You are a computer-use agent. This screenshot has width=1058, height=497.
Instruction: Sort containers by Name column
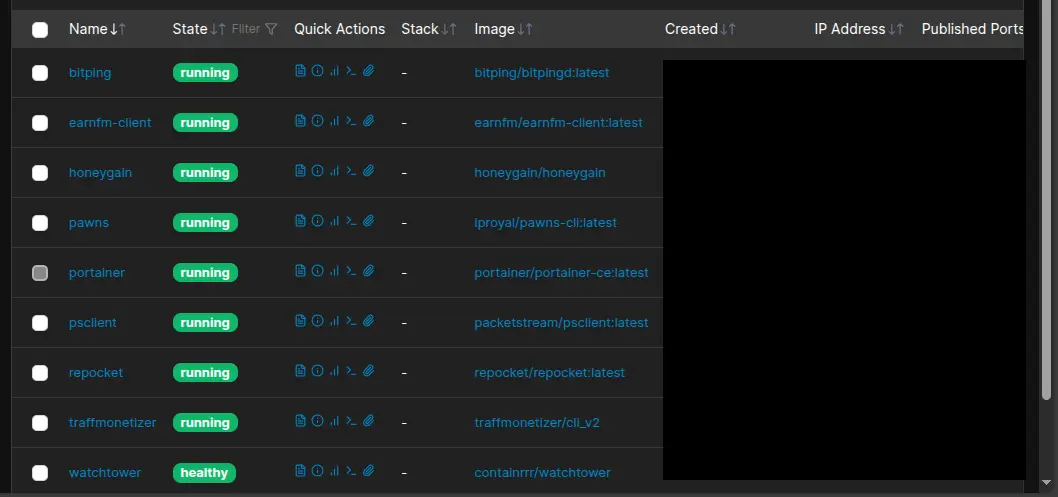pos(97,29)
